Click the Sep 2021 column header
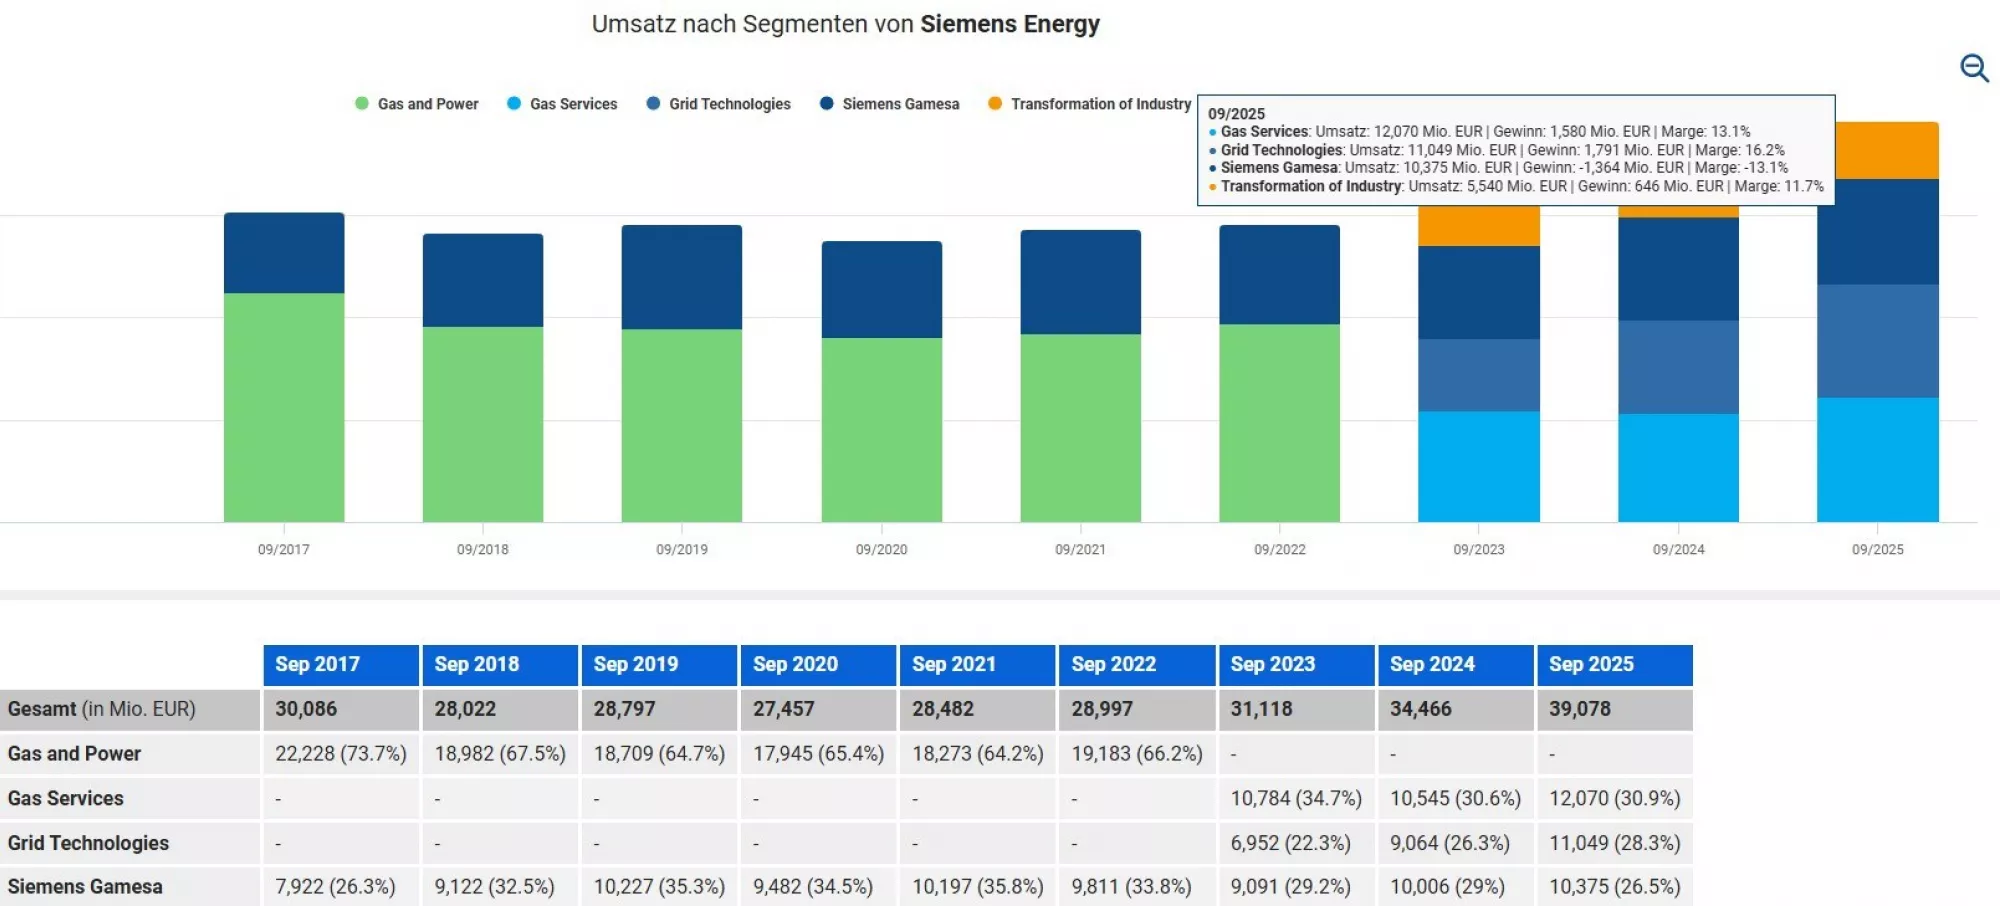 click(978, 665)
